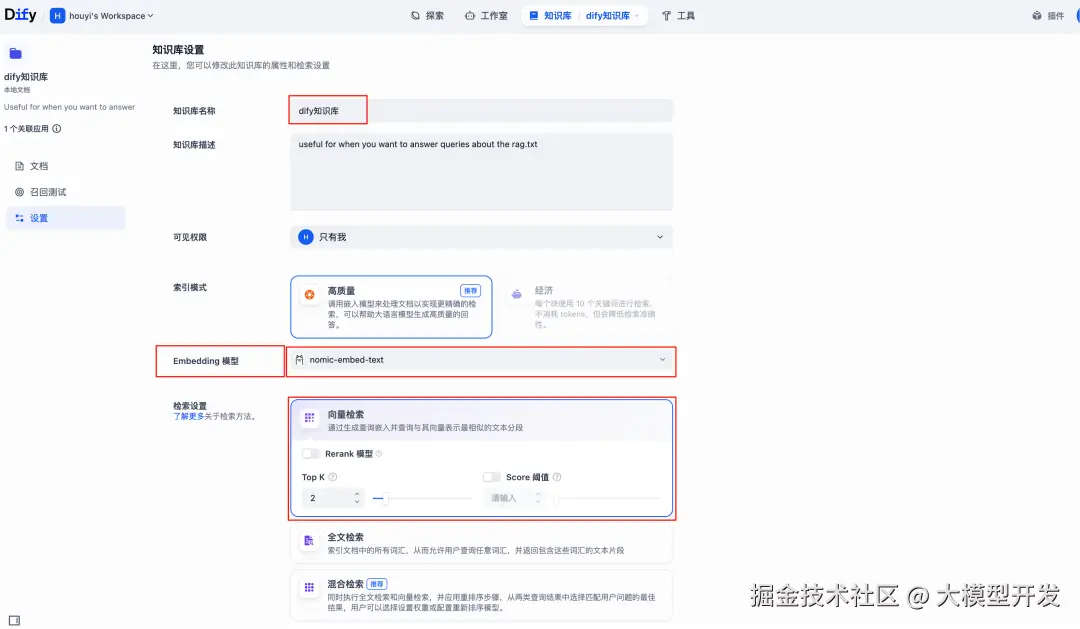The height and width of the screenshot is (629, 1080).
Task: Click the sliders icon next to 设置
Action: click(x=19, y=218)
